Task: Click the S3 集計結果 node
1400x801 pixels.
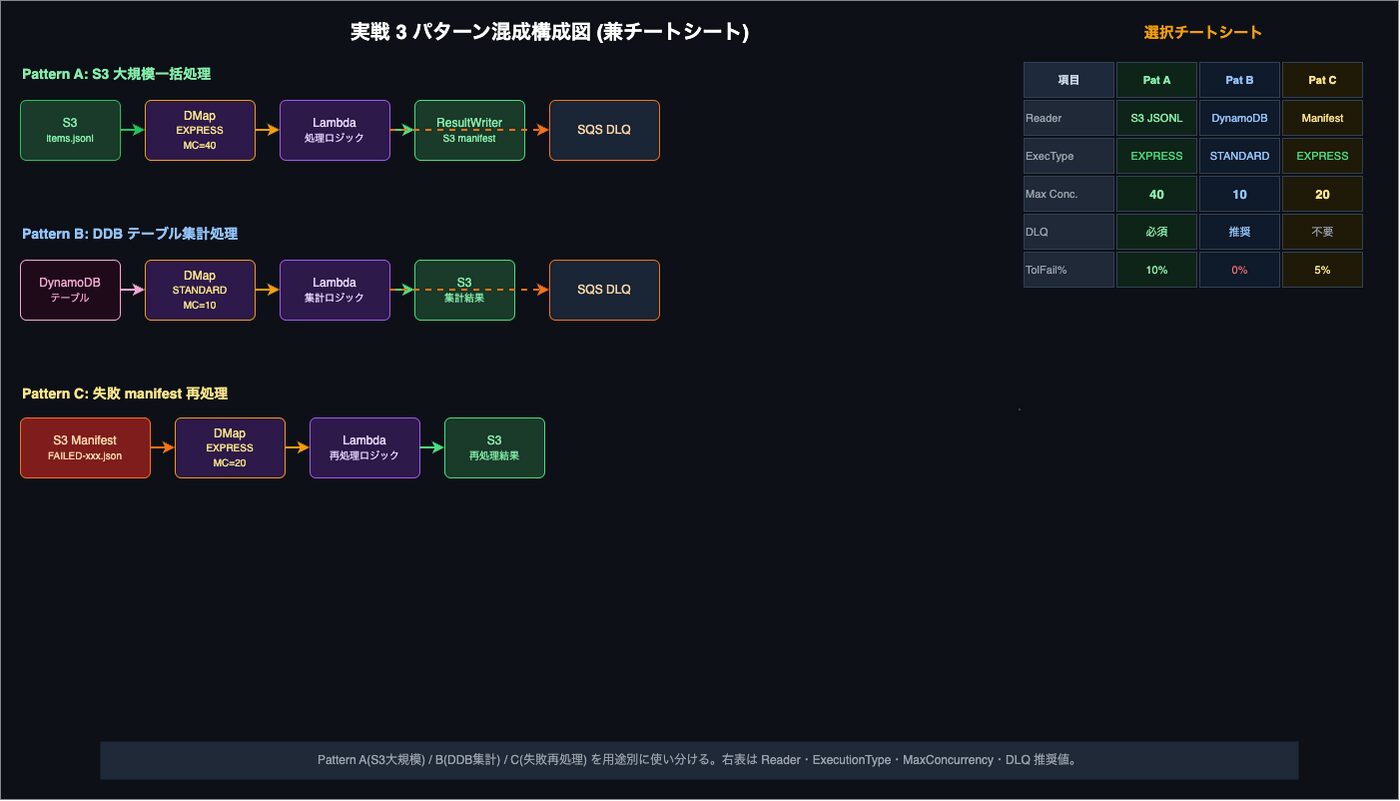Action: (464, 290)
